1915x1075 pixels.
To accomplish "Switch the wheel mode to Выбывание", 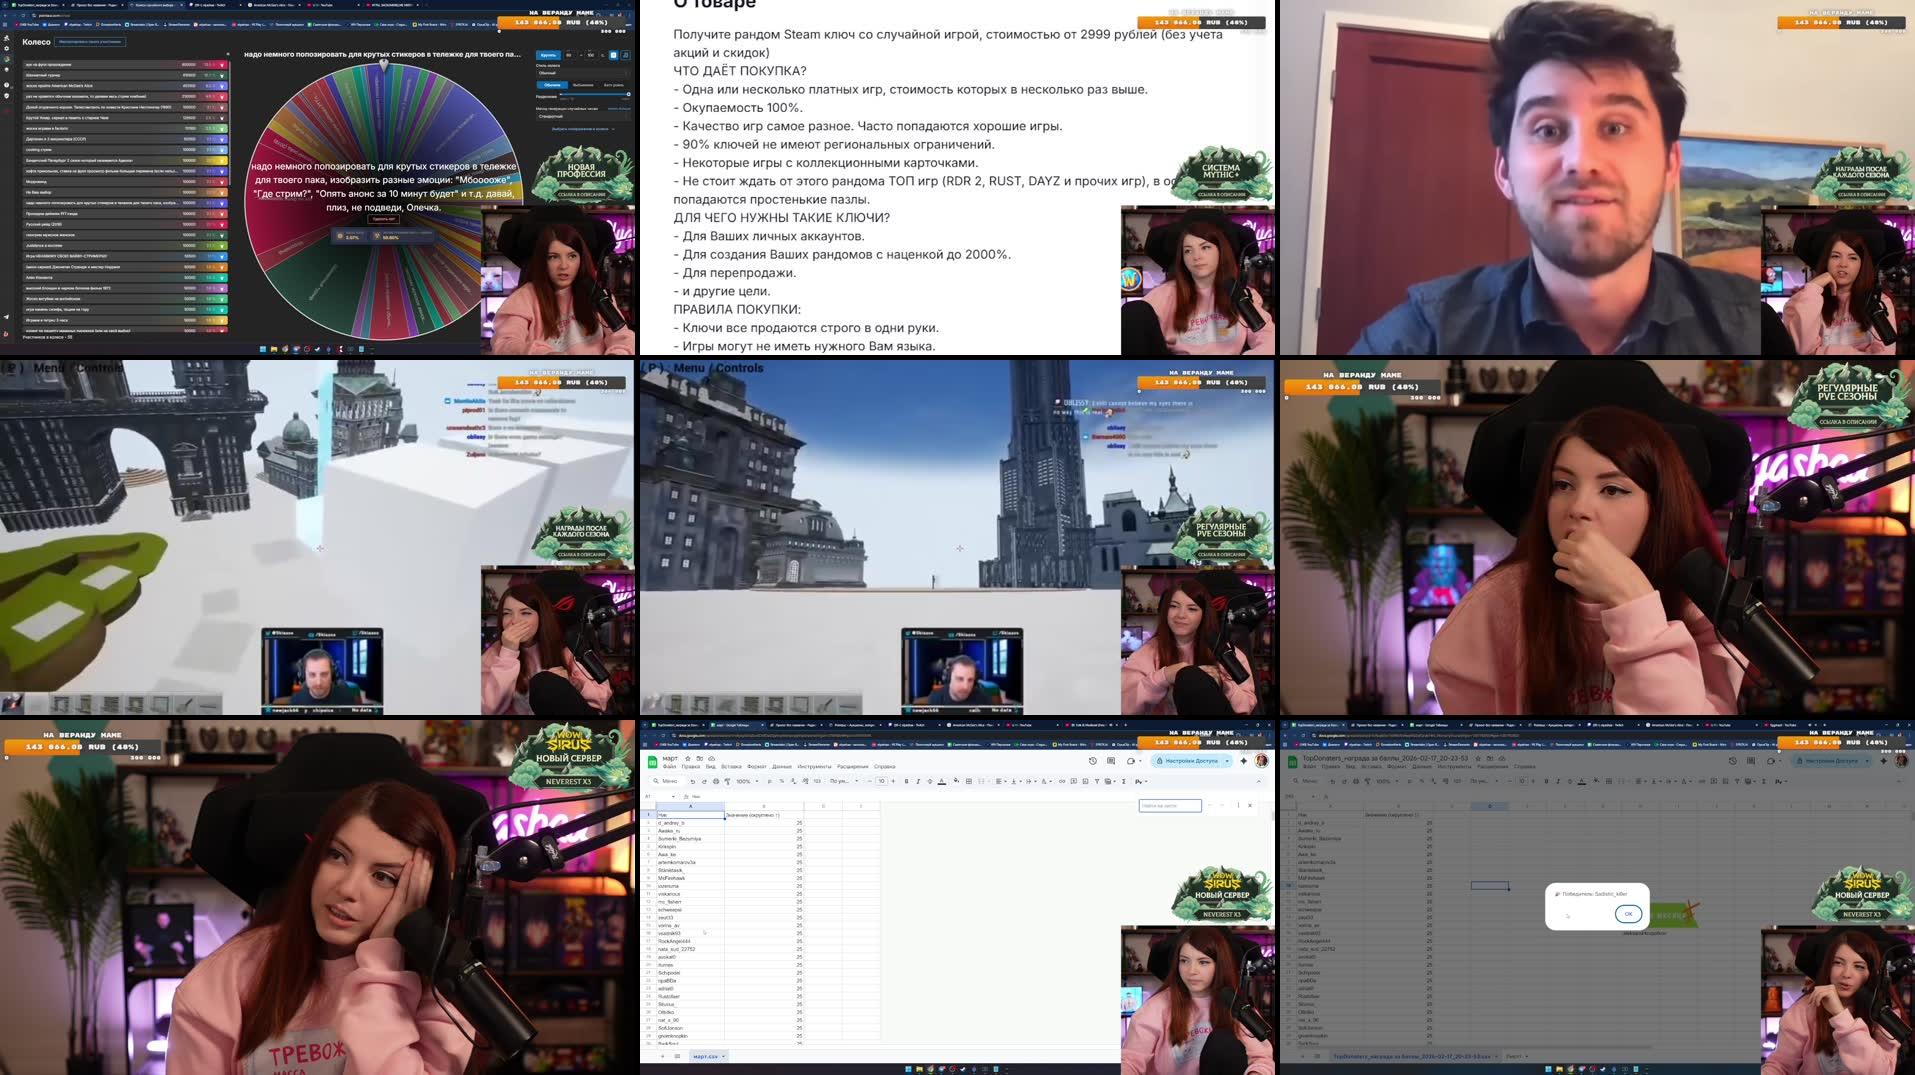I will tap(583, 85).
